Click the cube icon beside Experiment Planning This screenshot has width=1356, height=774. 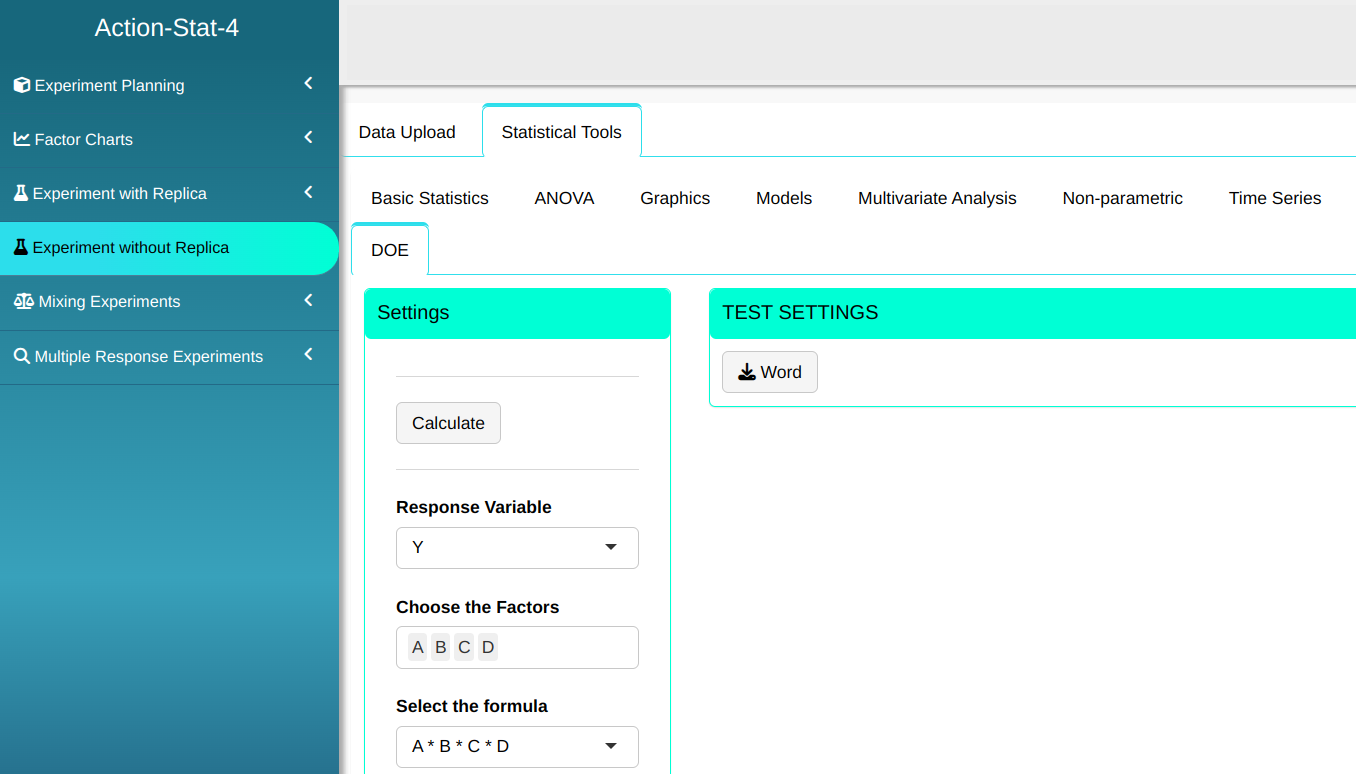(21, 85)
